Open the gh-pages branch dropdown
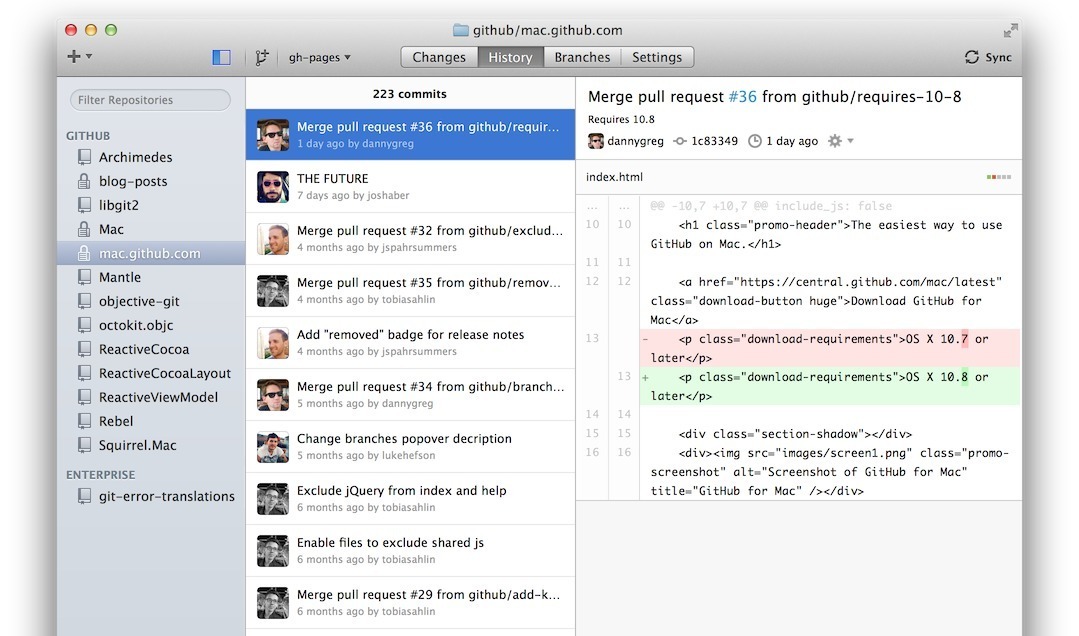The image size is (1079, 636). point(319,57)
